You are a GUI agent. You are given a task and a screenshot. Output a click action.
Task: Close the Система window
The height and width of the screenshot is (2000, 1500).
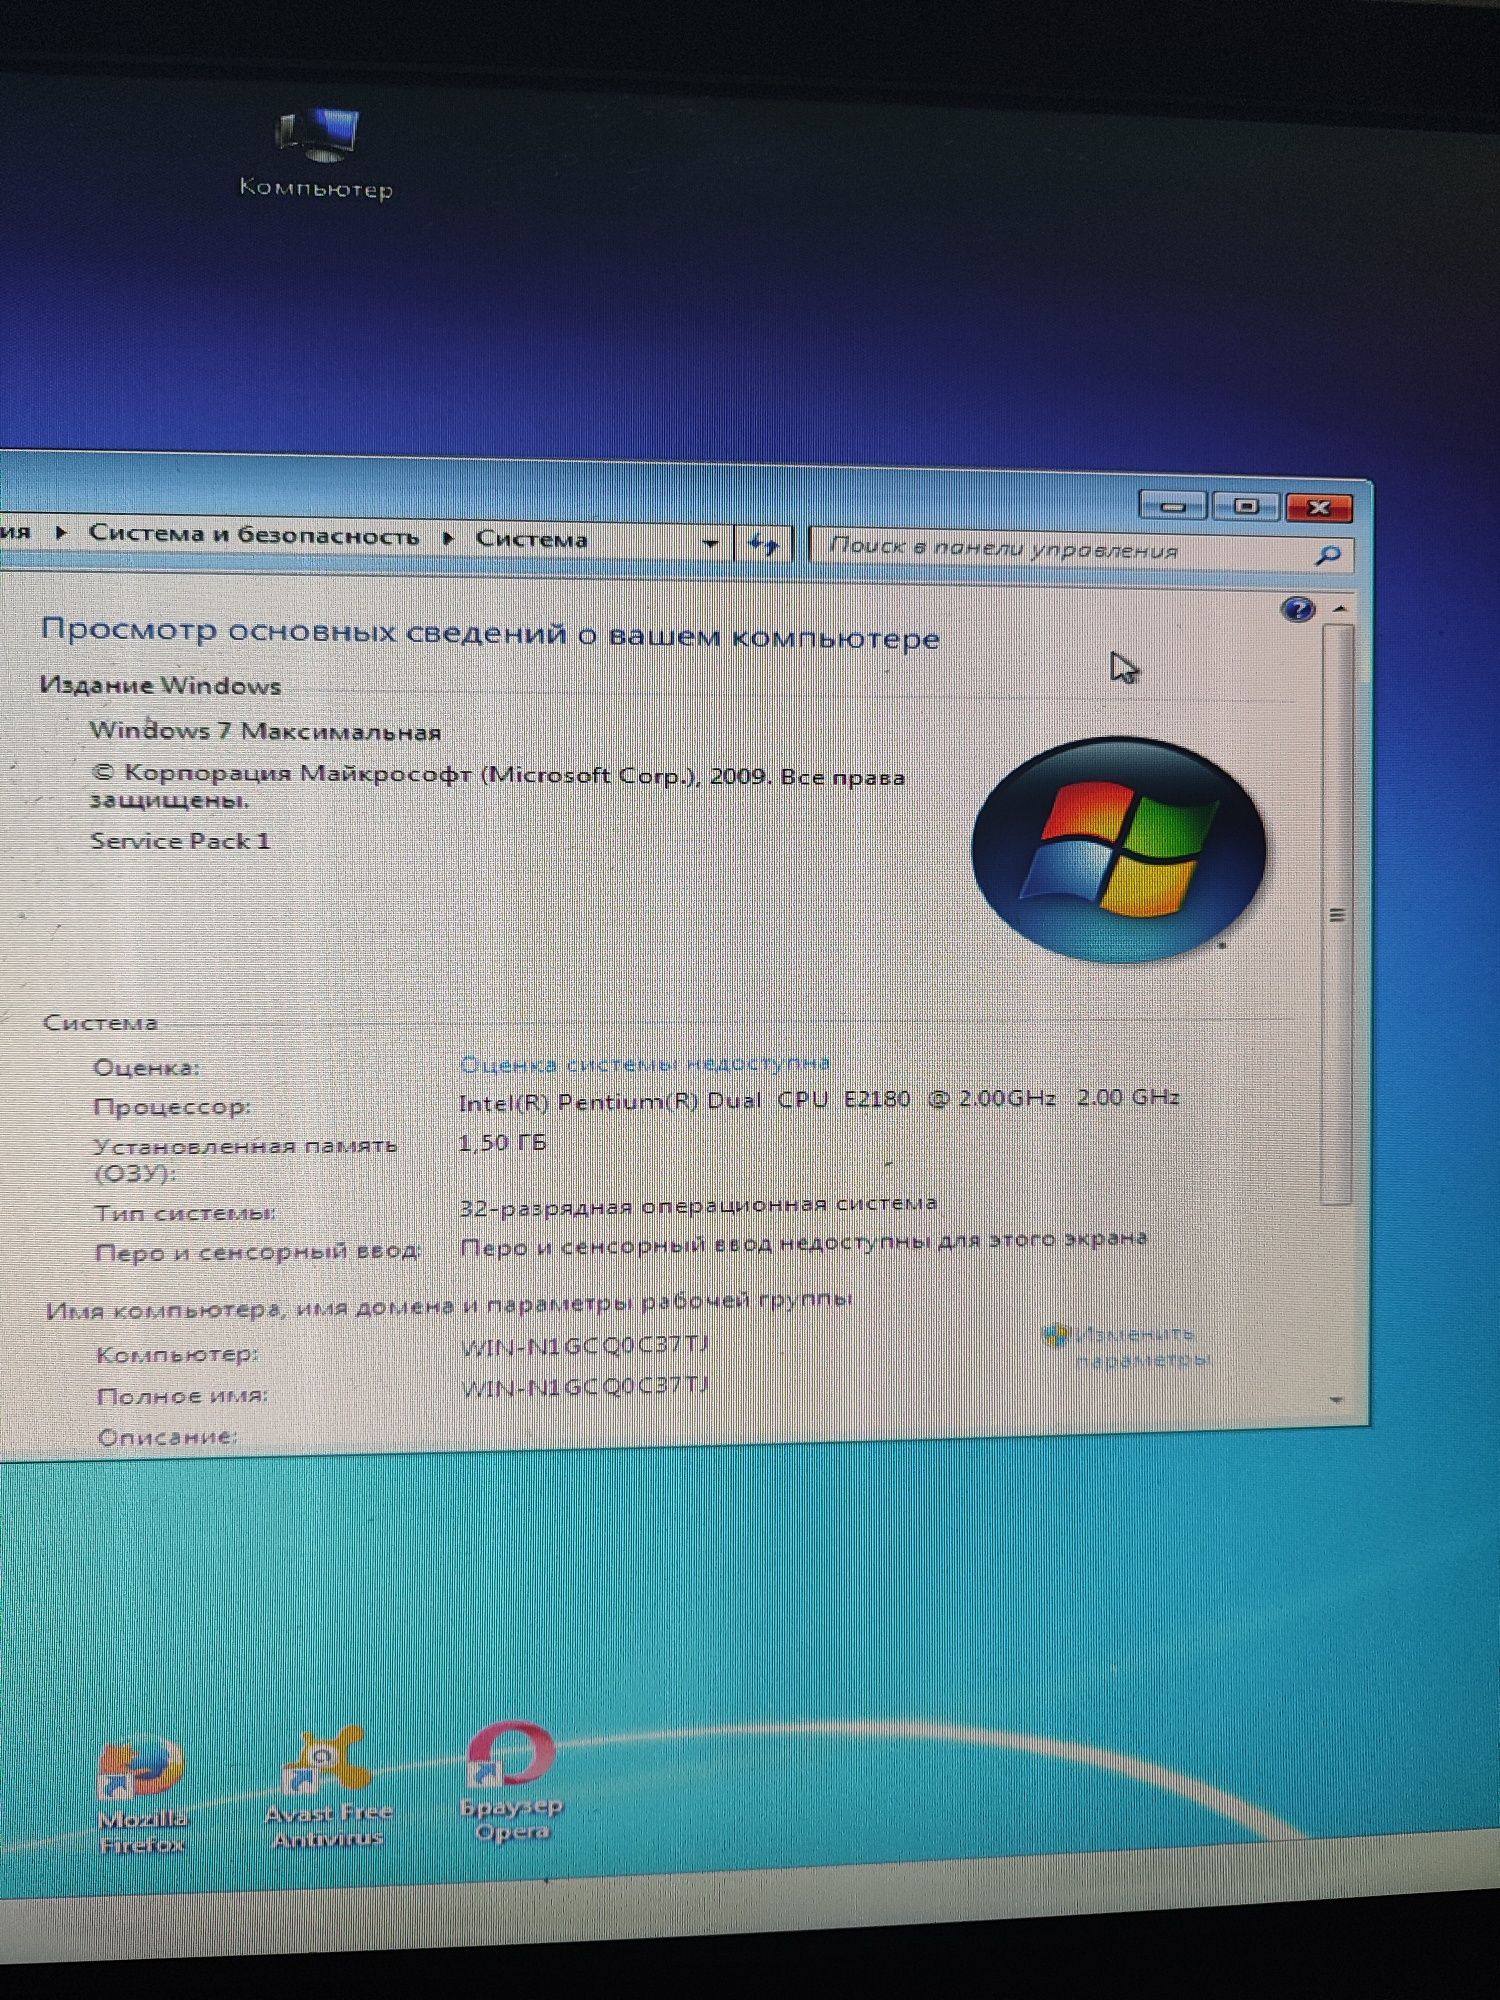1318,507
